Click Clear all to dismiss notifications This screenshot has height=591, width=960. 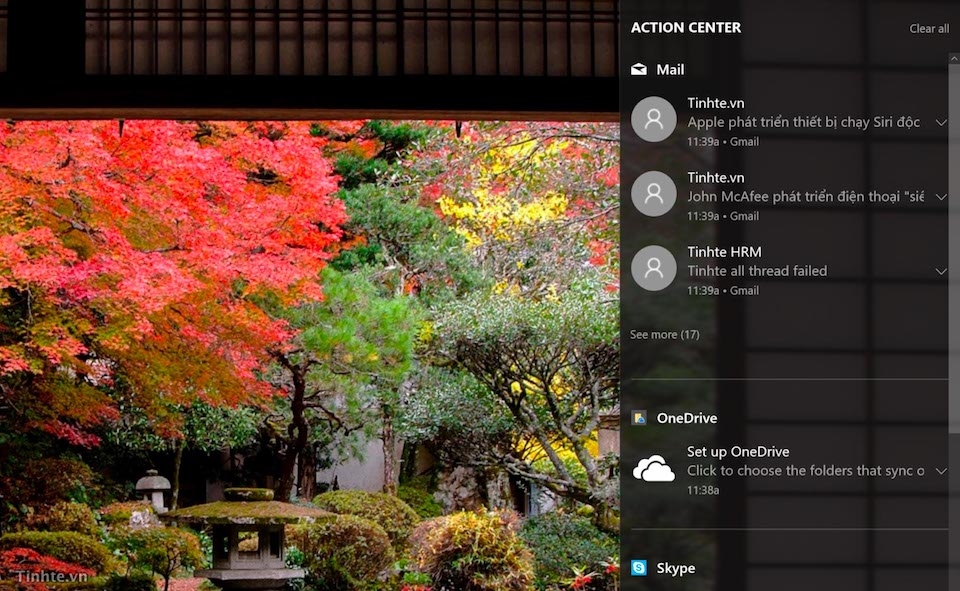[929, 28]
